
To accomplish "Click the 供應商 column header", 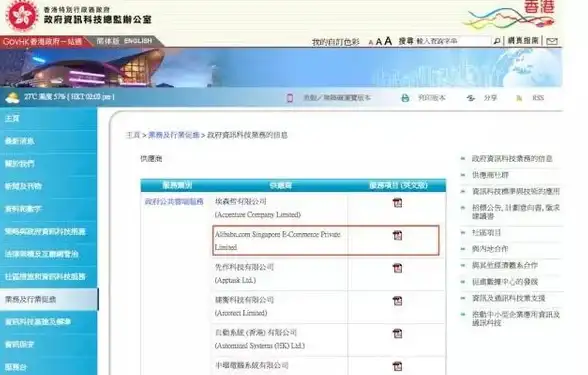I will (280, 186).
